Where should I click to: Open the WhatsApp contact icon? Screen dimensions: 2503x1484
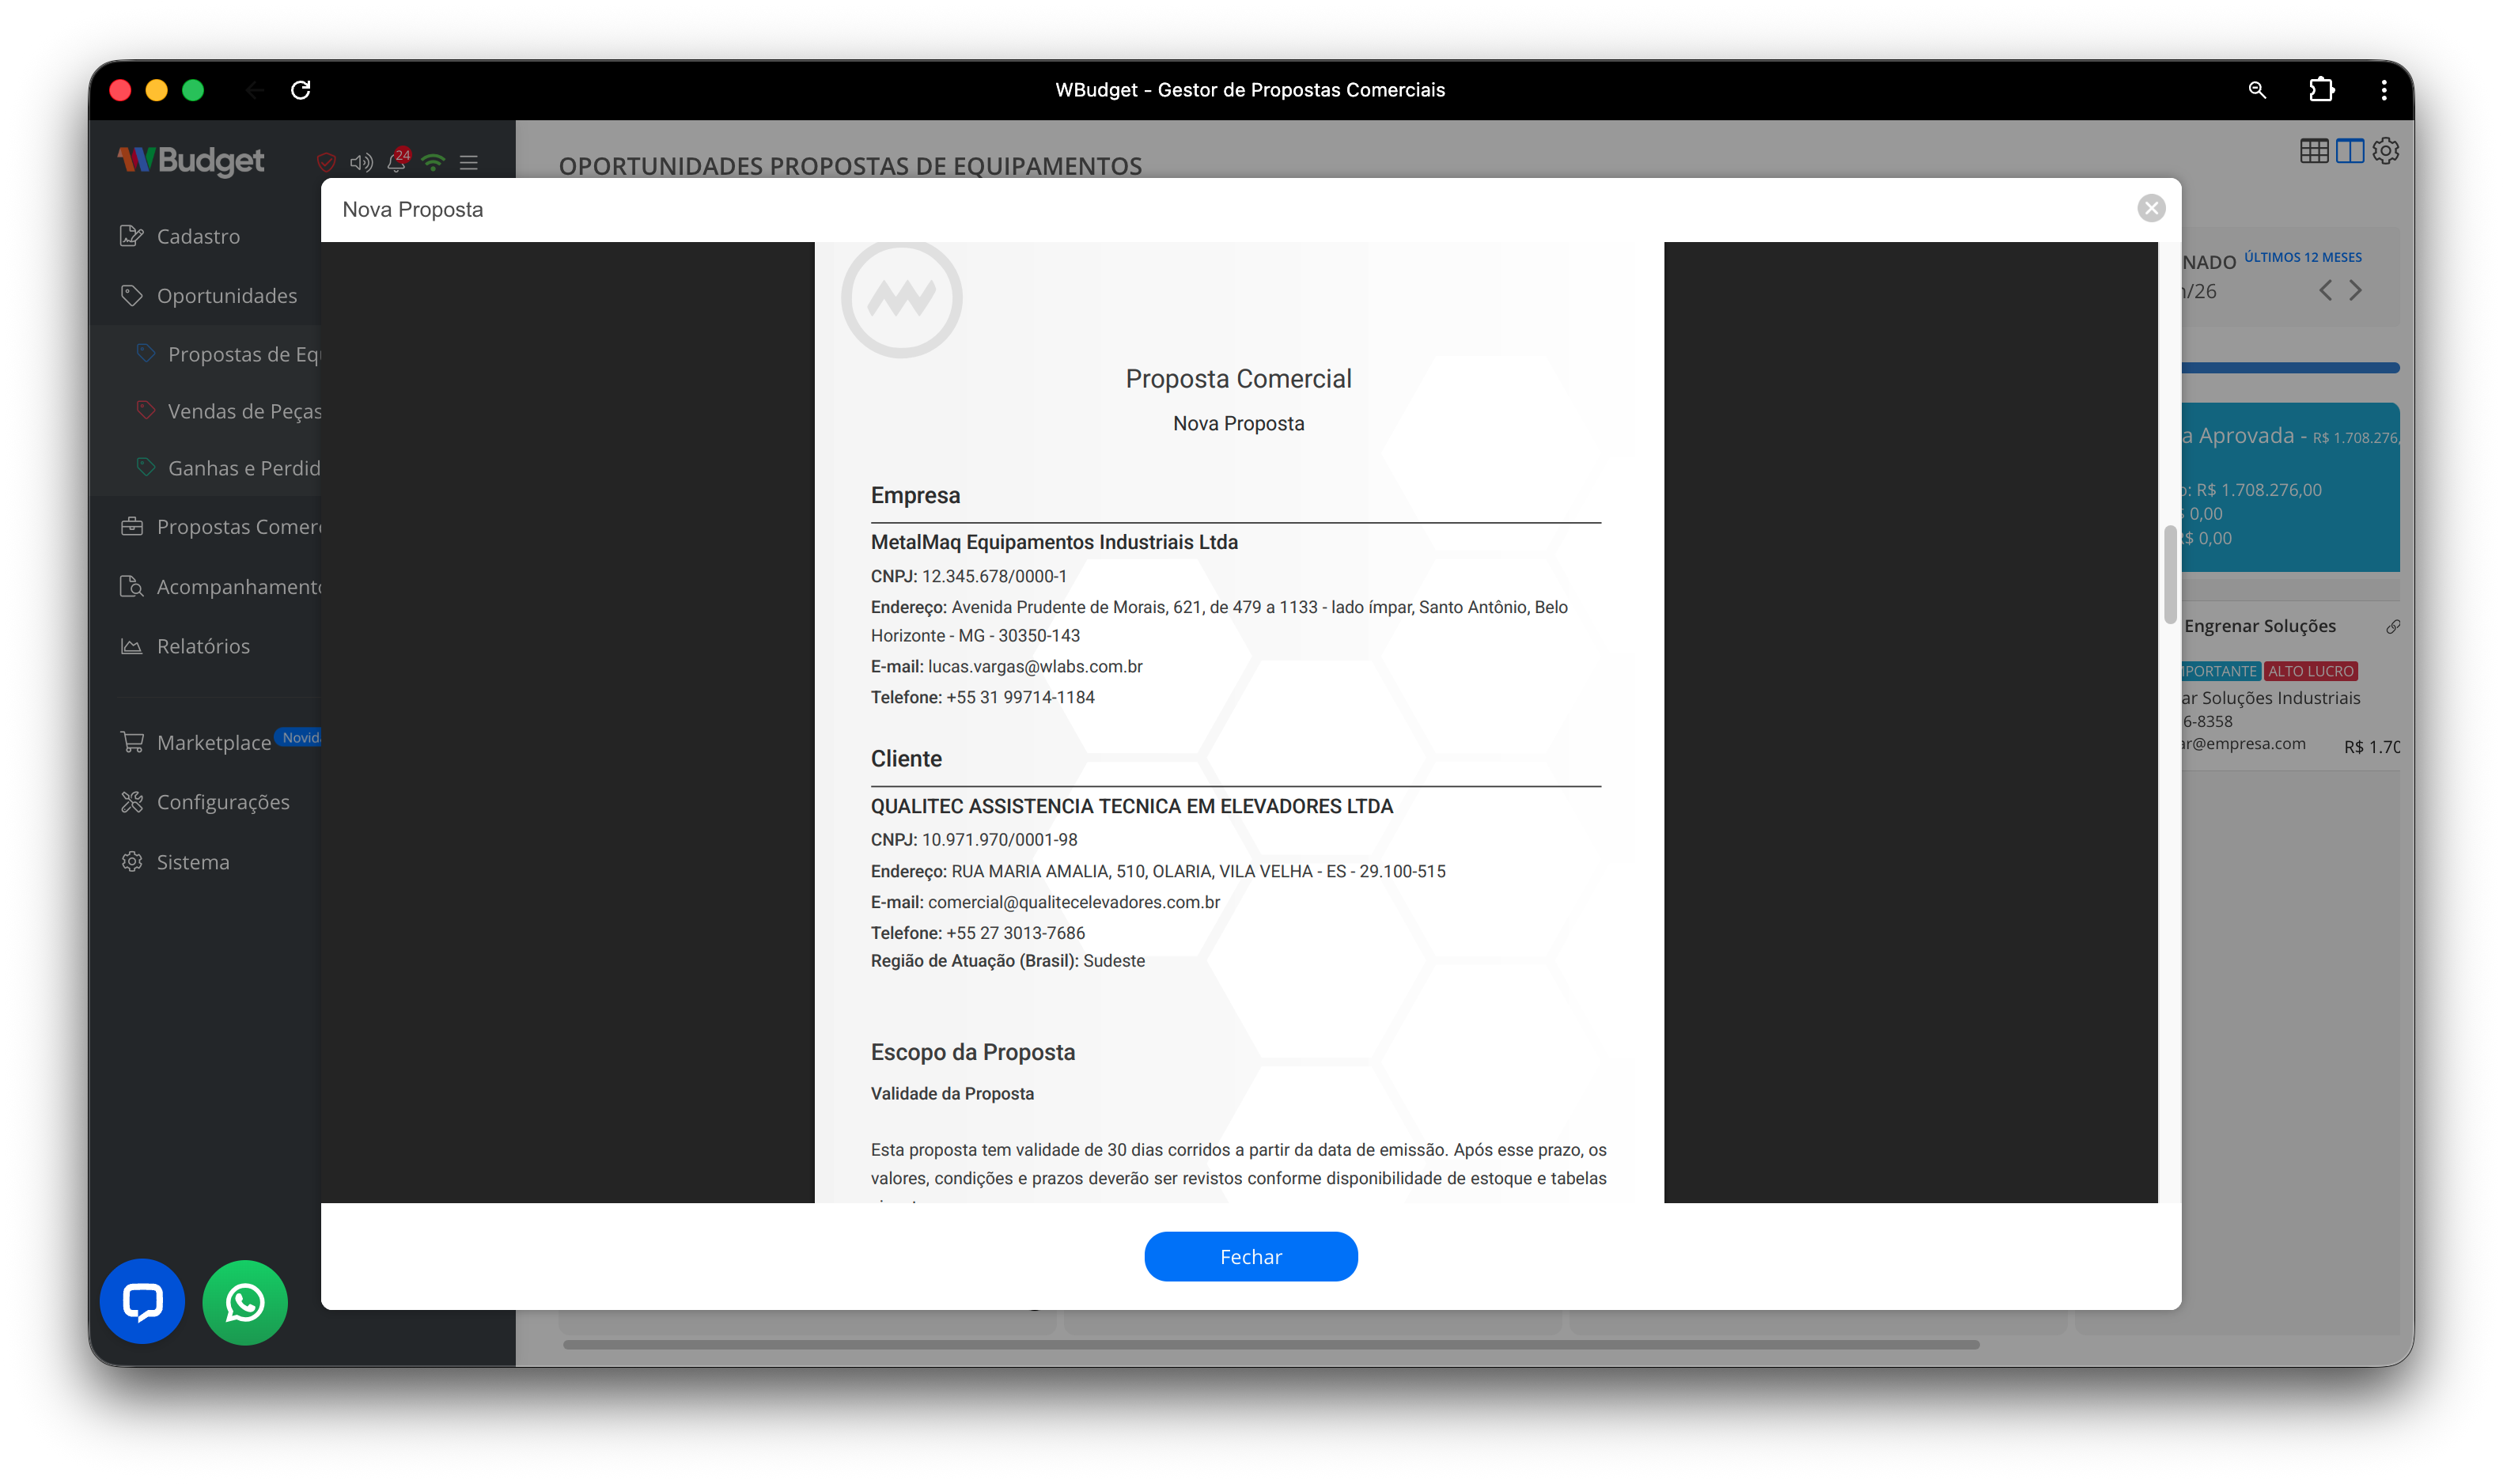tap(244, 1301)
